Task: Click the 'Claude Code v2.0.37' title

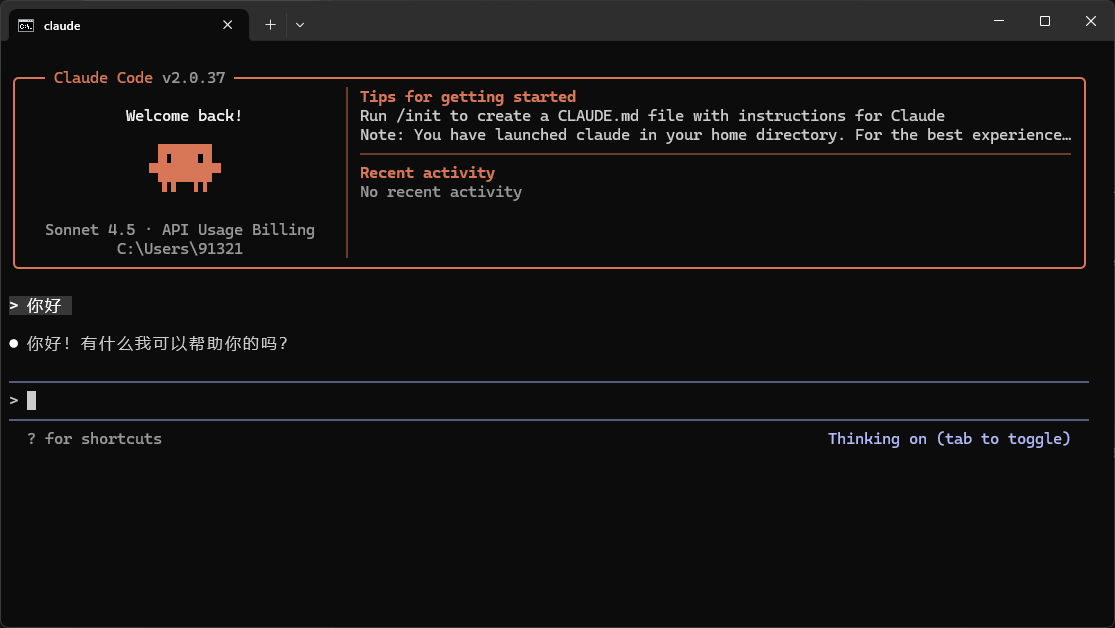Action: point(139,78)
